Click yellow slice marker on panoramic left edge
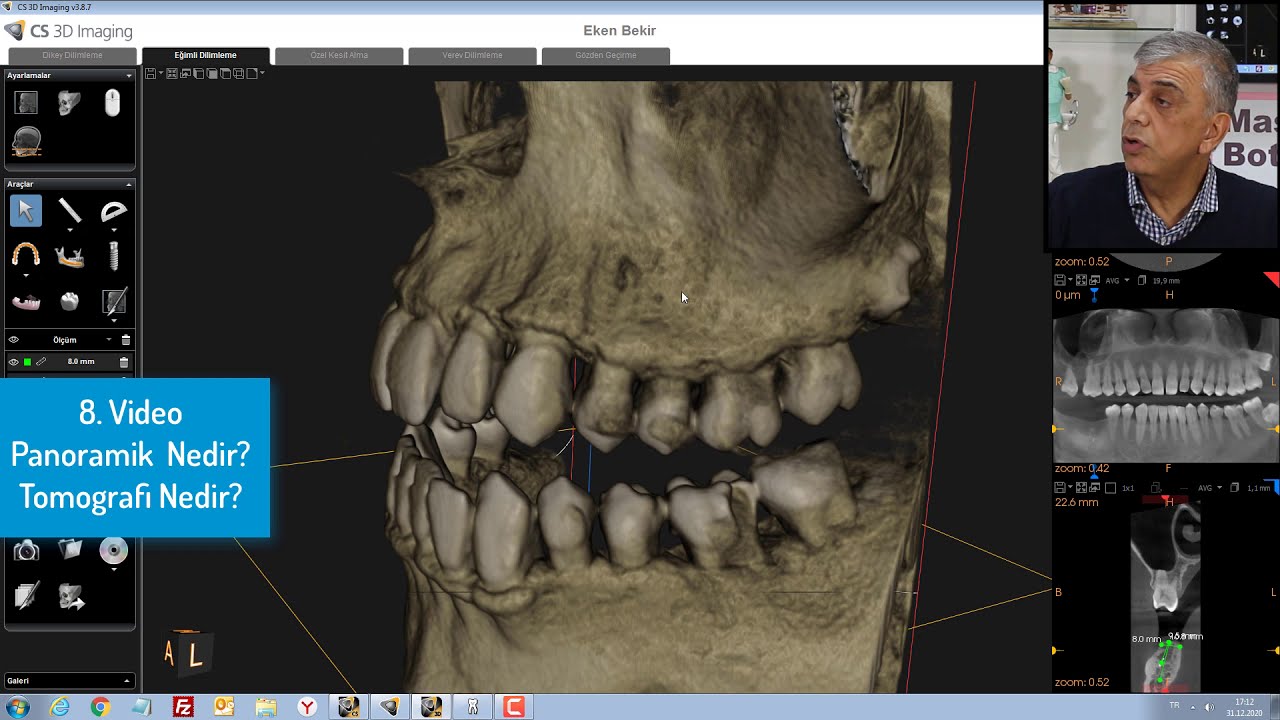The width and height of the screenshot is (1280, 720). [x=1055, y=429]
